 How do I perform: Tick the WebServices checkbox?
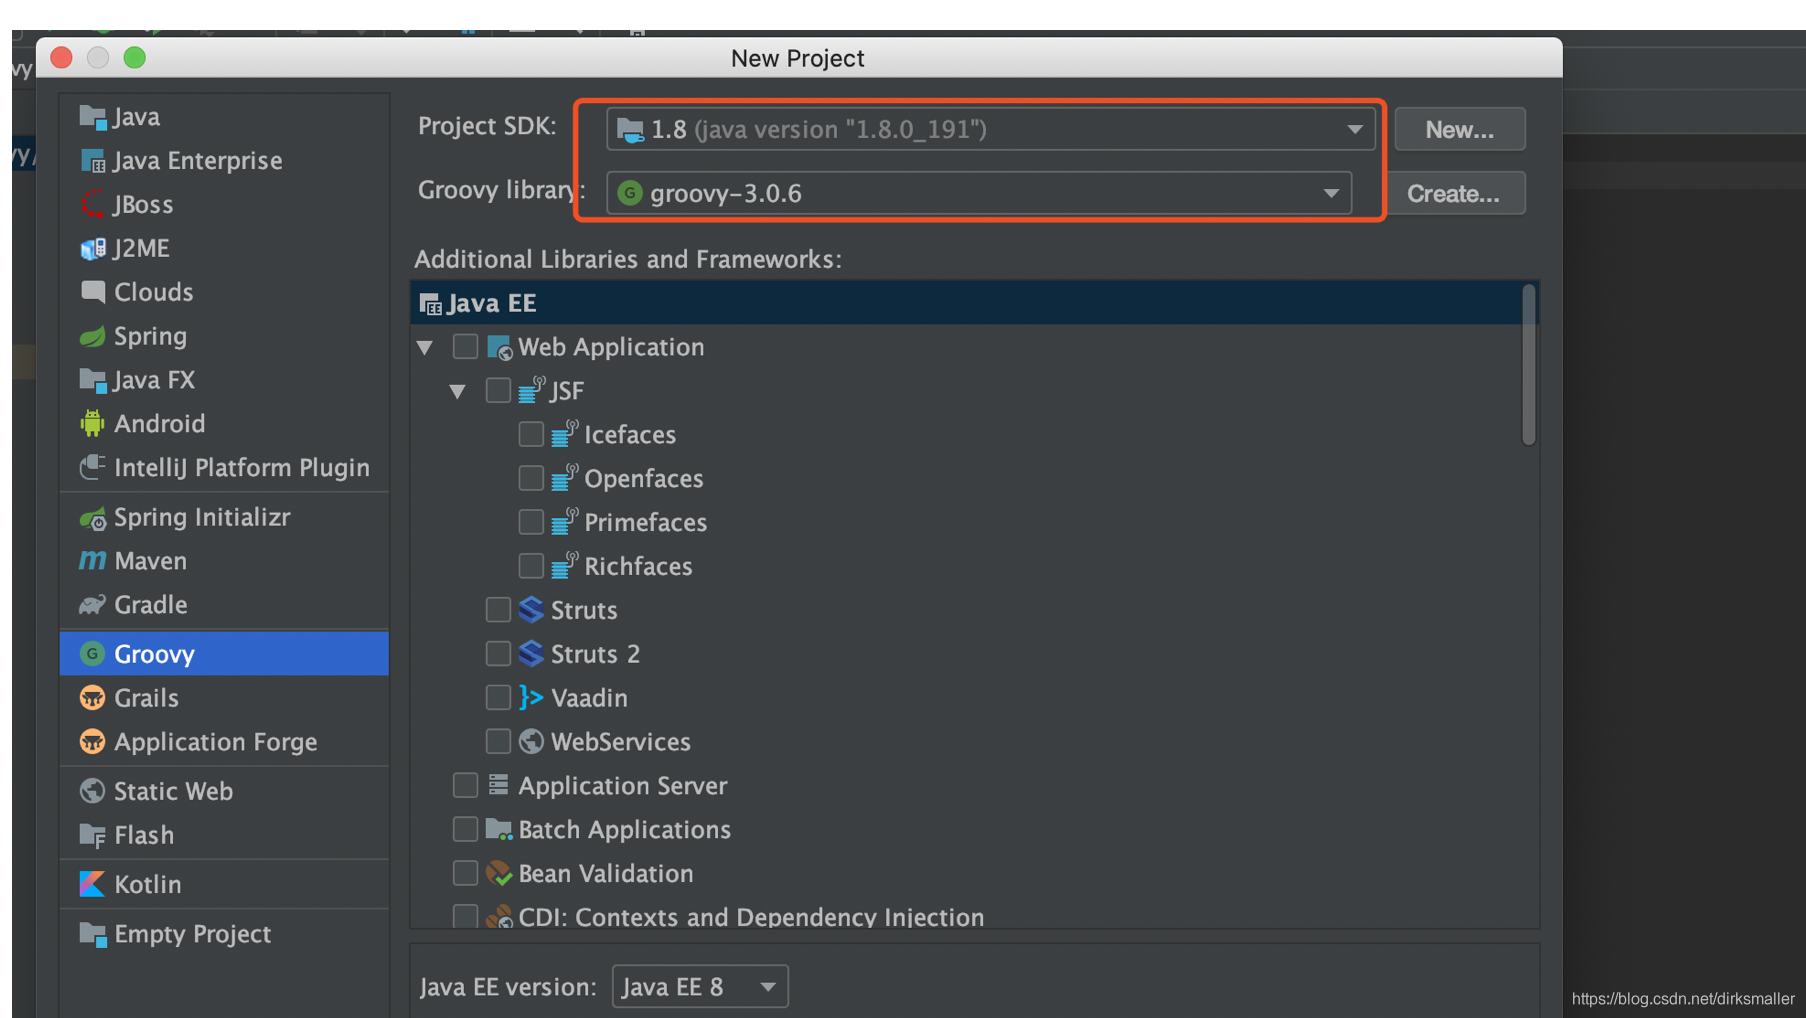click(498, 742)
